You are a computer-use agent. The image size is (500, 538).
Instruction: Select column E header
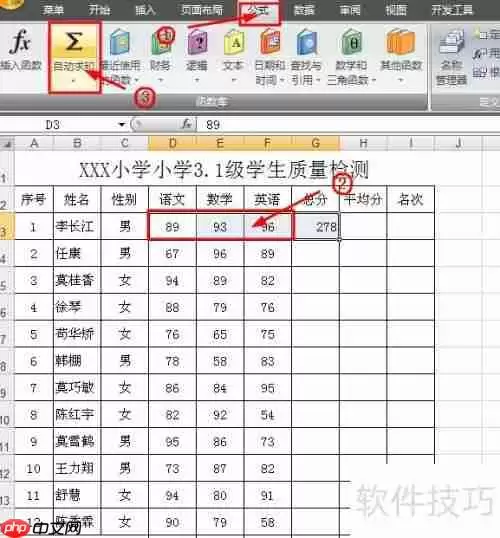(220, 143)
